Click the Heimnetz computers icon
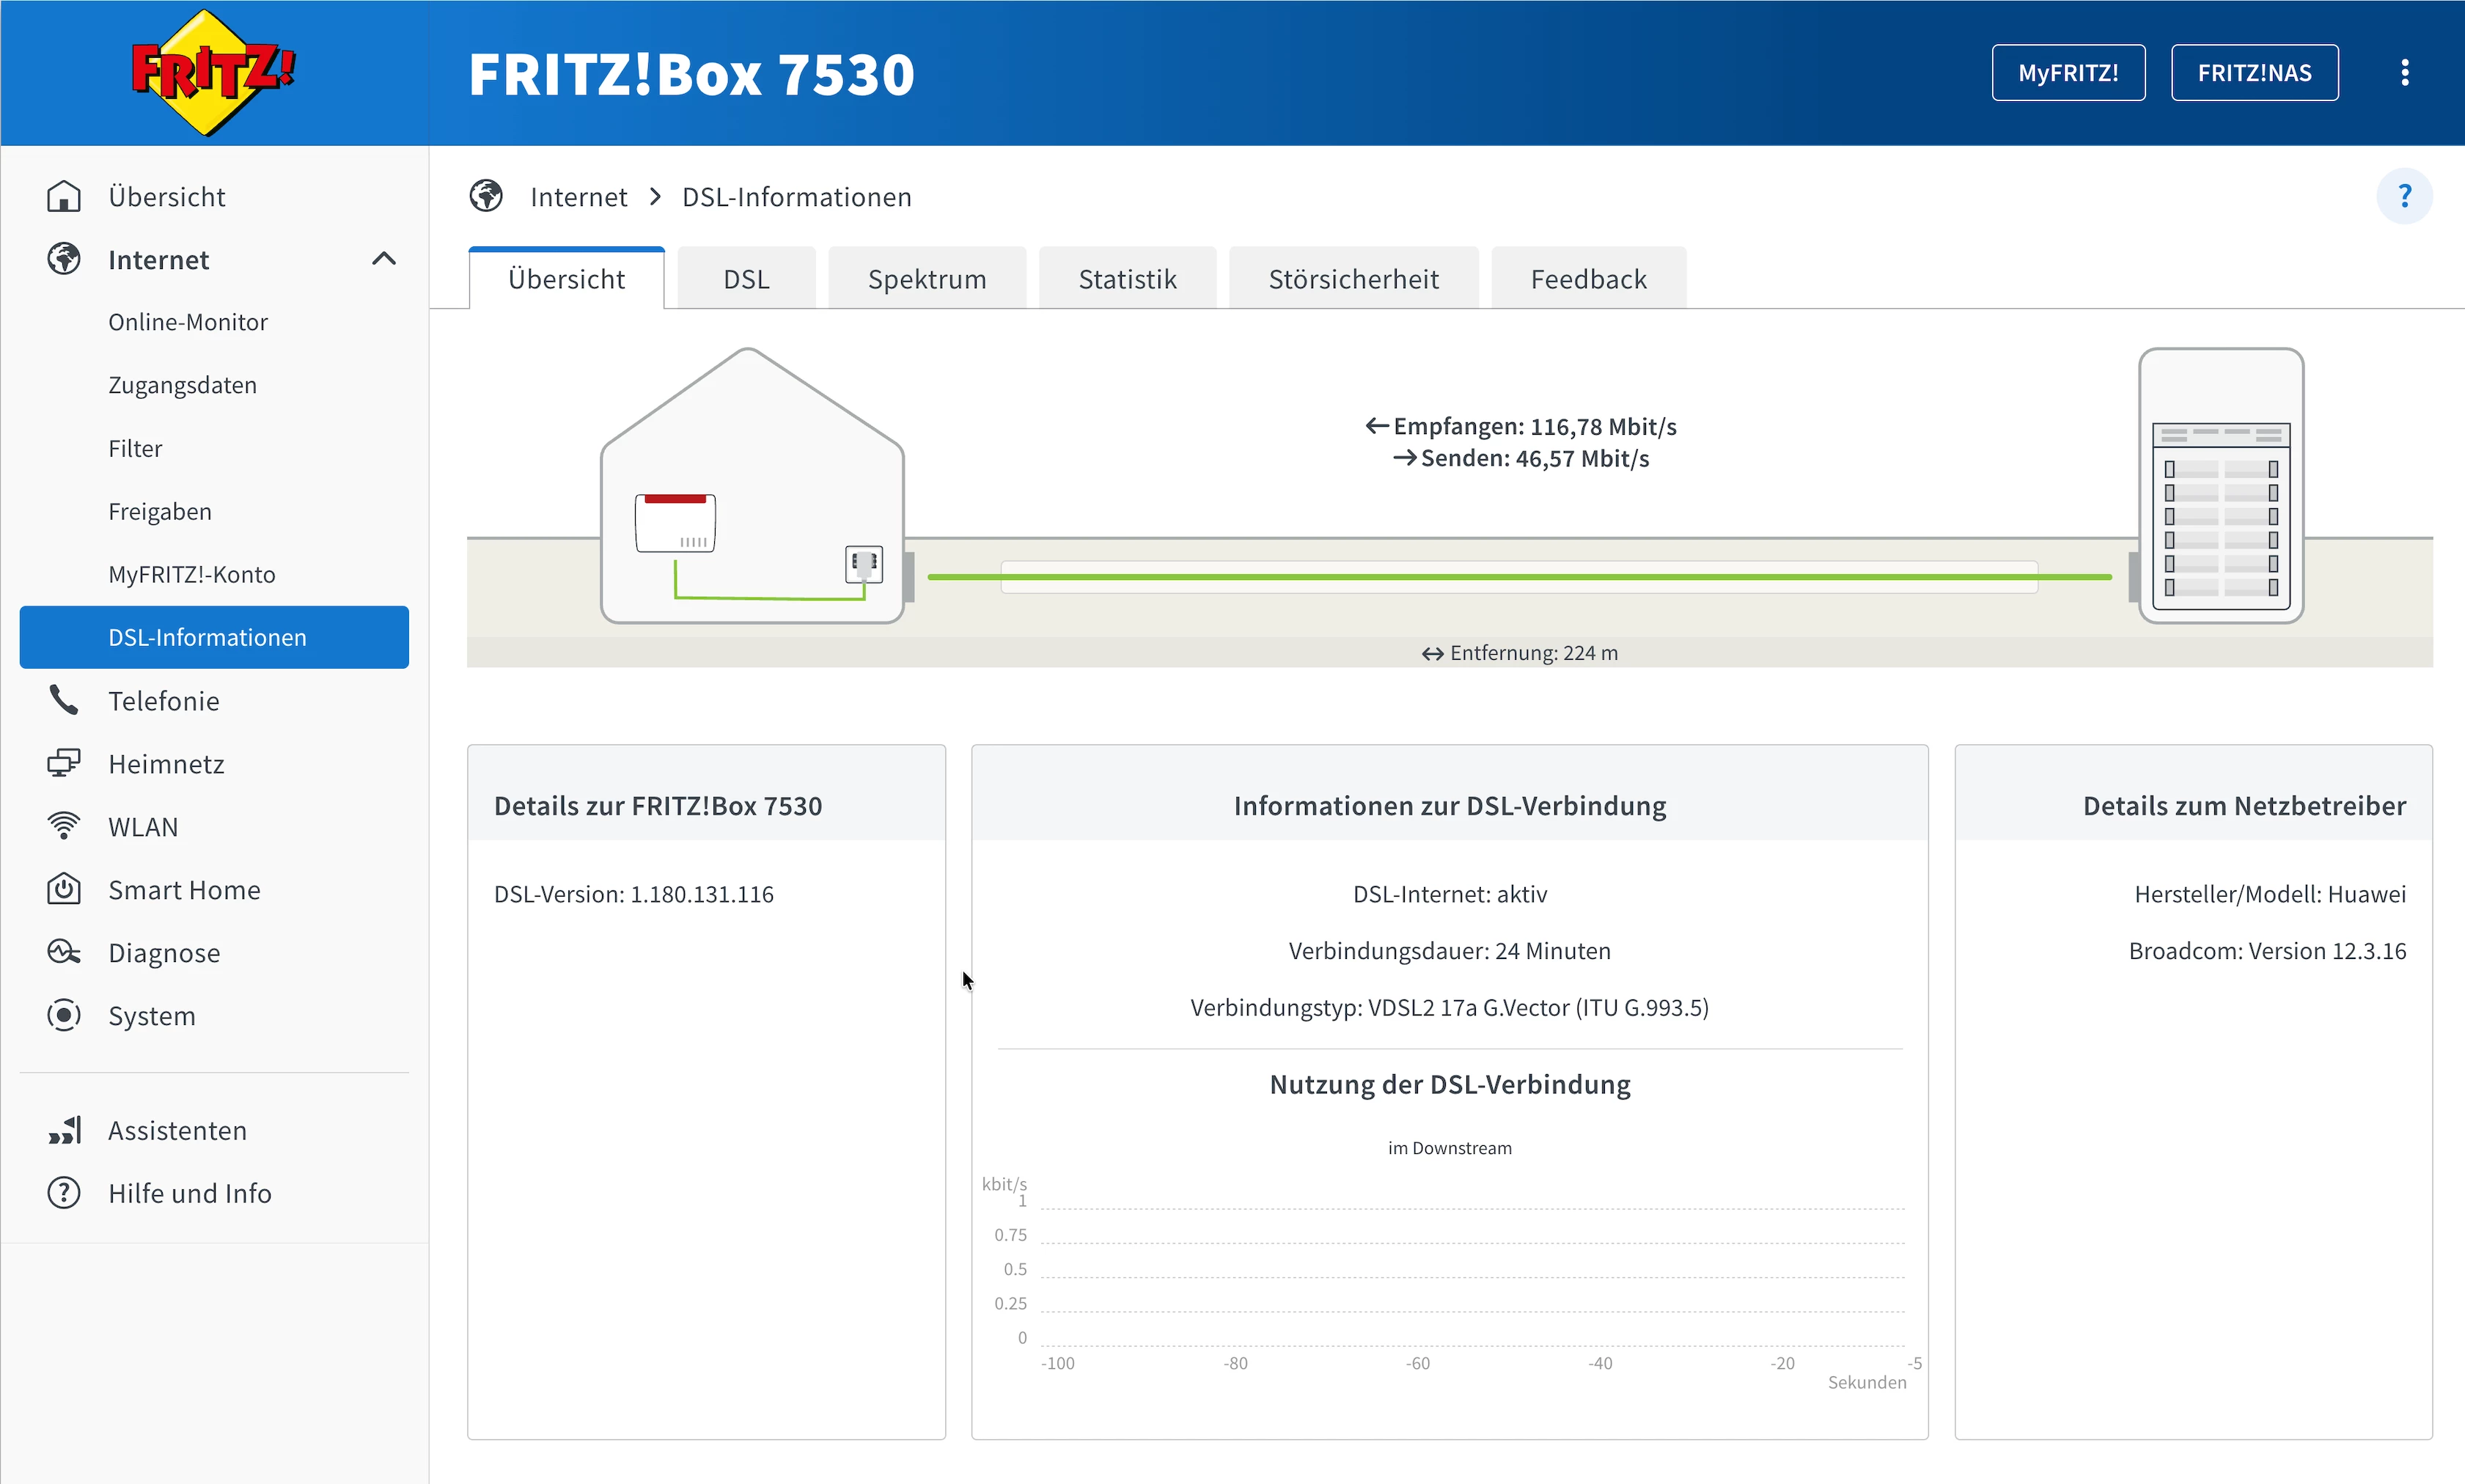 [64, 763]
